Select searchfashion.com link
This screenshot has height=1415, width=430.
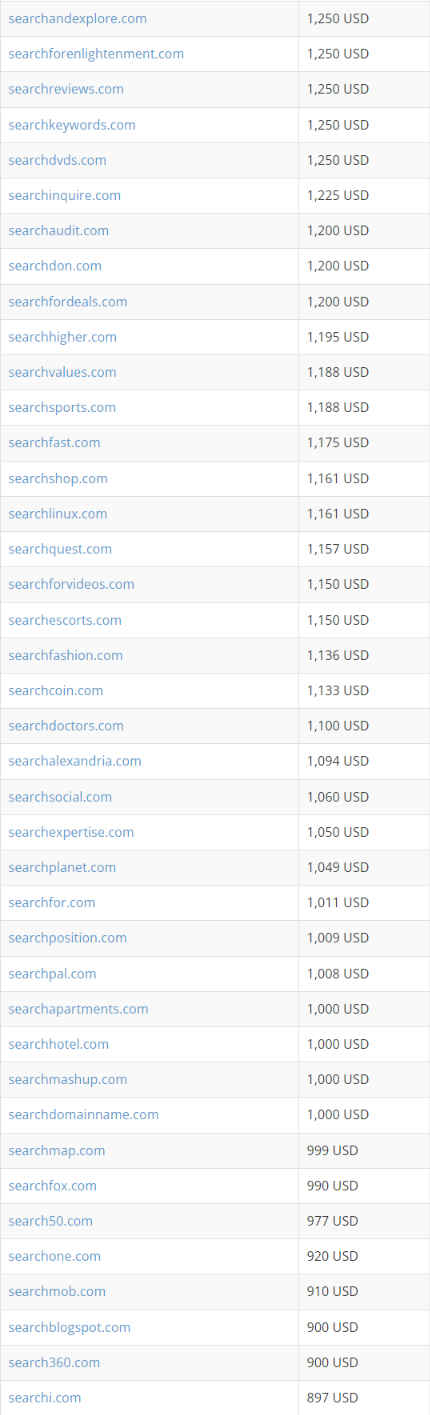pos(66,655)
